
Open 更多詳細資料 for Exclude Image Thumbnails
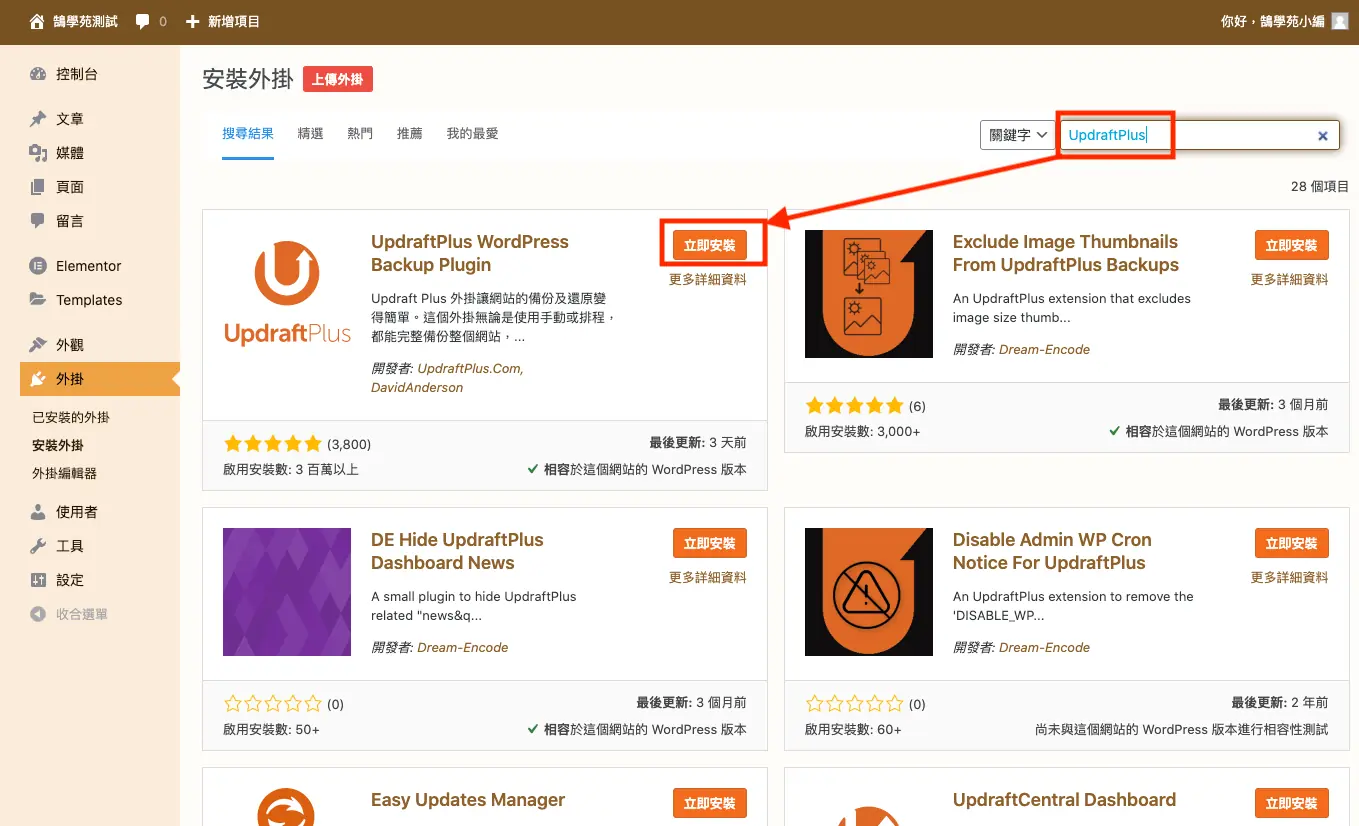pyautogui.click(x=1290, y=280)
